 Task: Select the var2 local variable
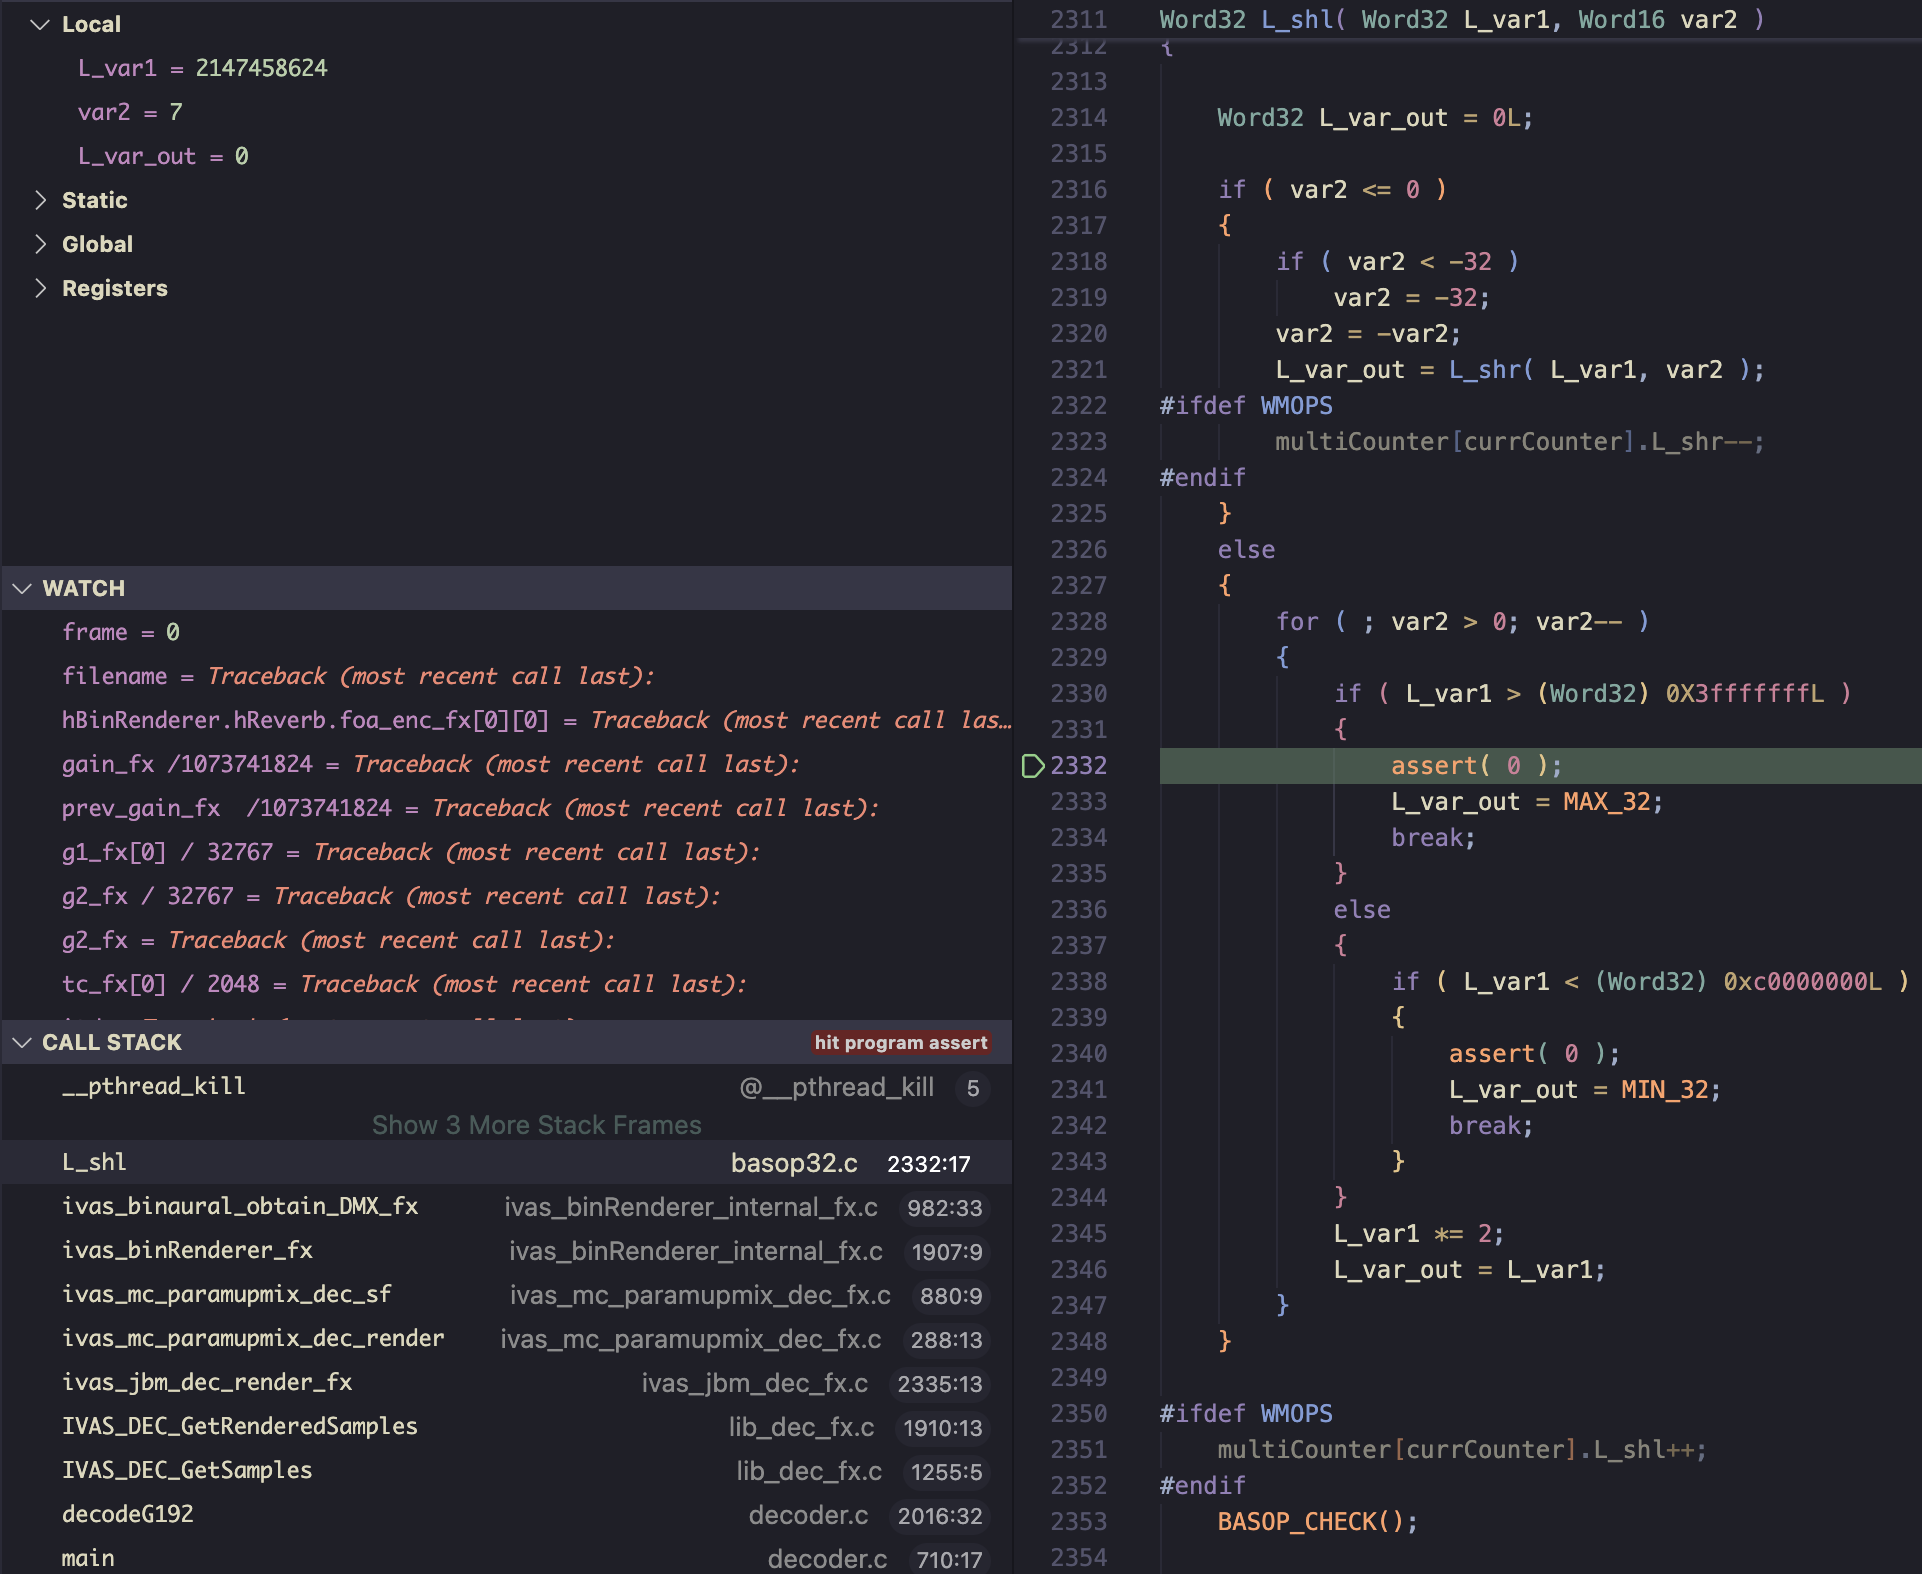[105, 112]
